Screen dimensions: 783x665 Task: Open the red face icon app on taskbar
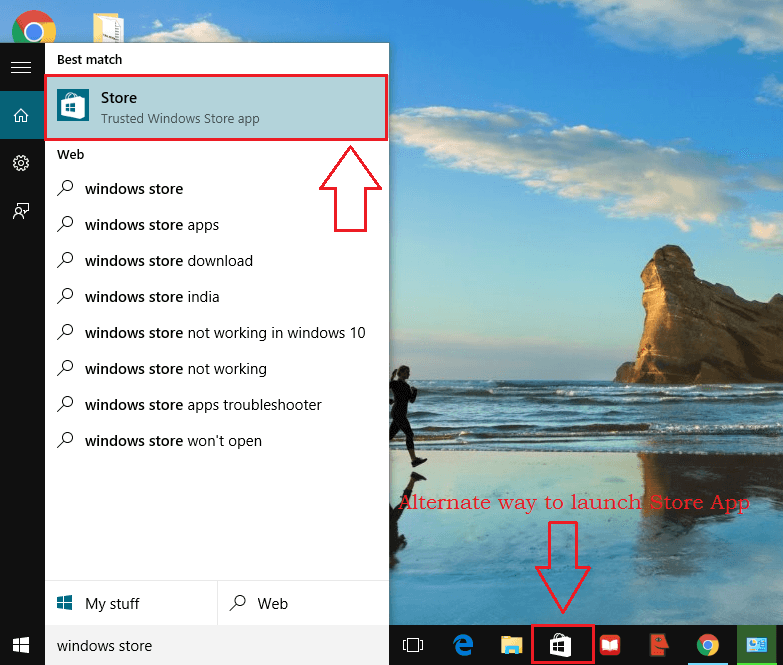click(659, 646)
